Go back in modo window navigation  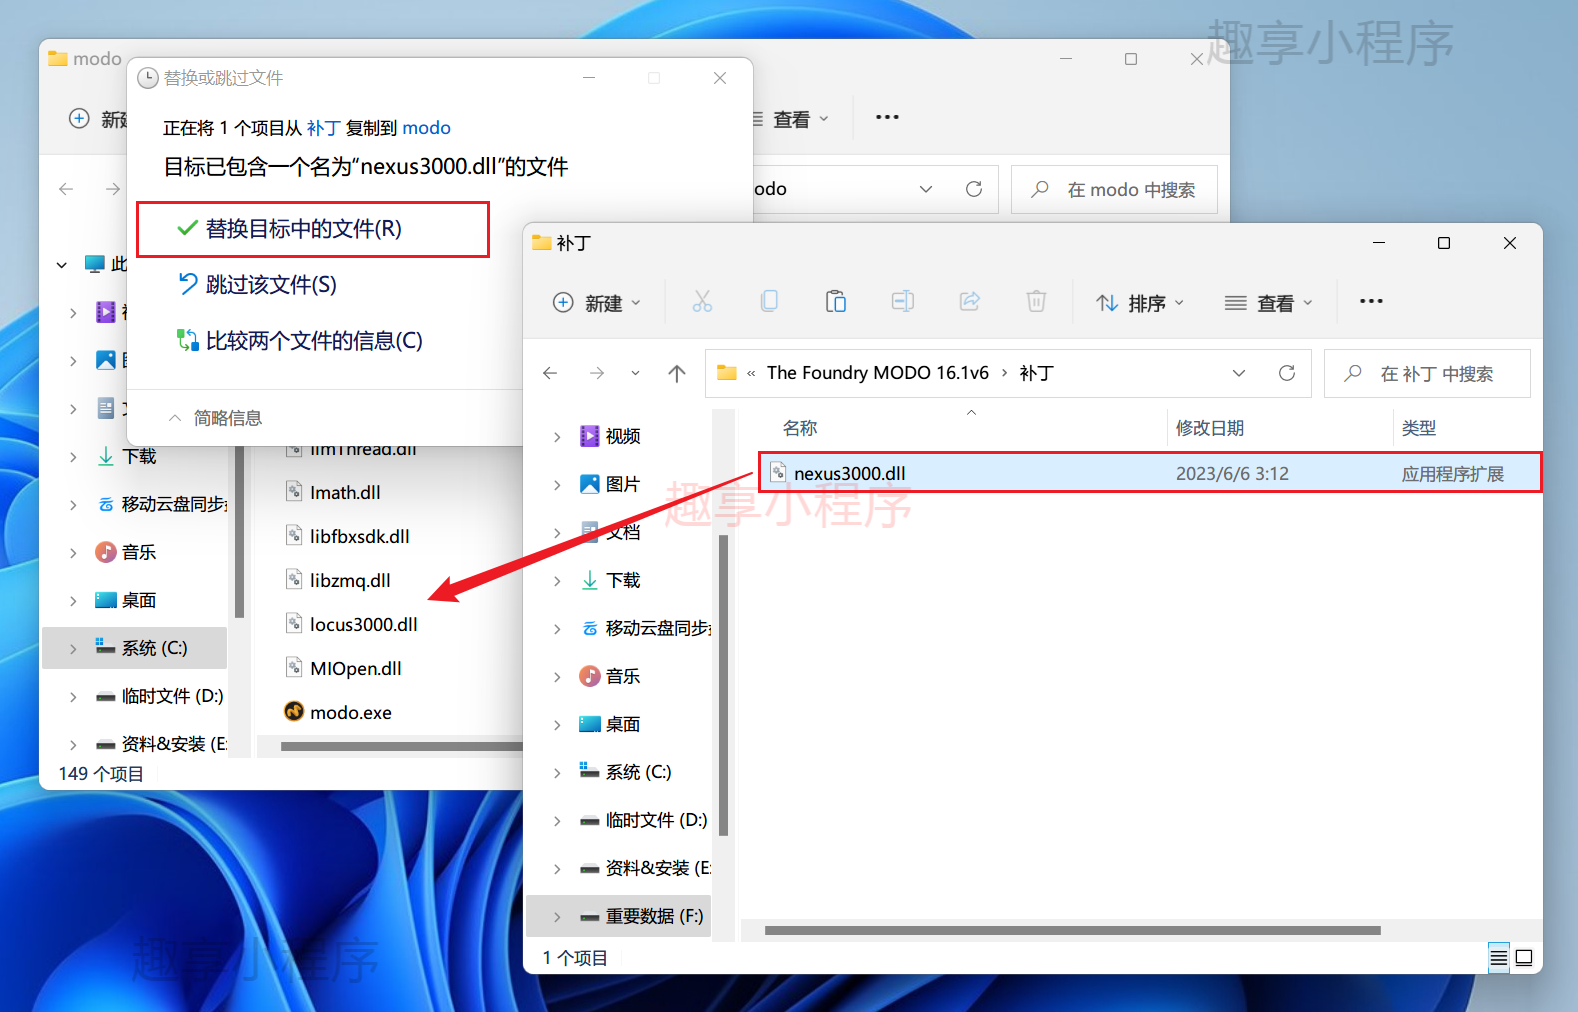pos(66,189)
